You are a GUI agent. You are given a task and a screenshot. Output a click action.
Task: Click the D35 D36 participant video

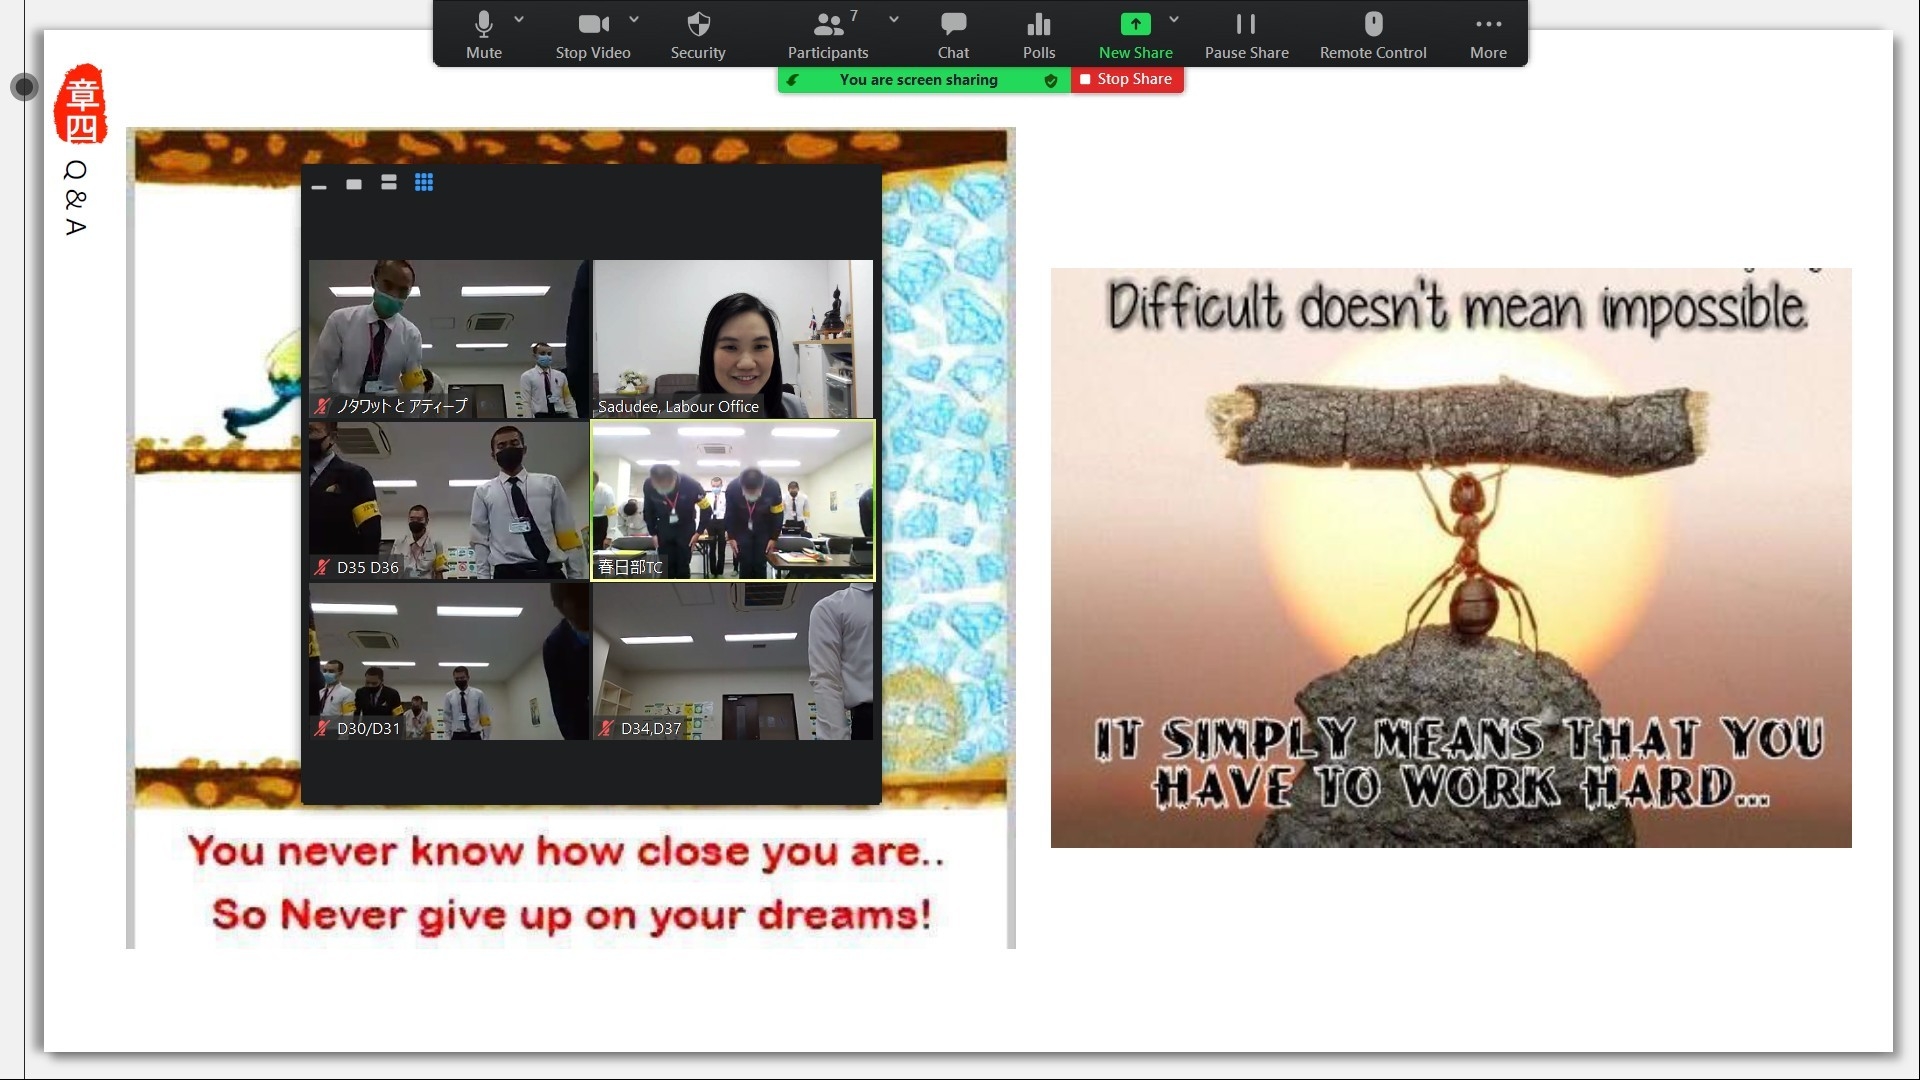(x=448, y=500)
